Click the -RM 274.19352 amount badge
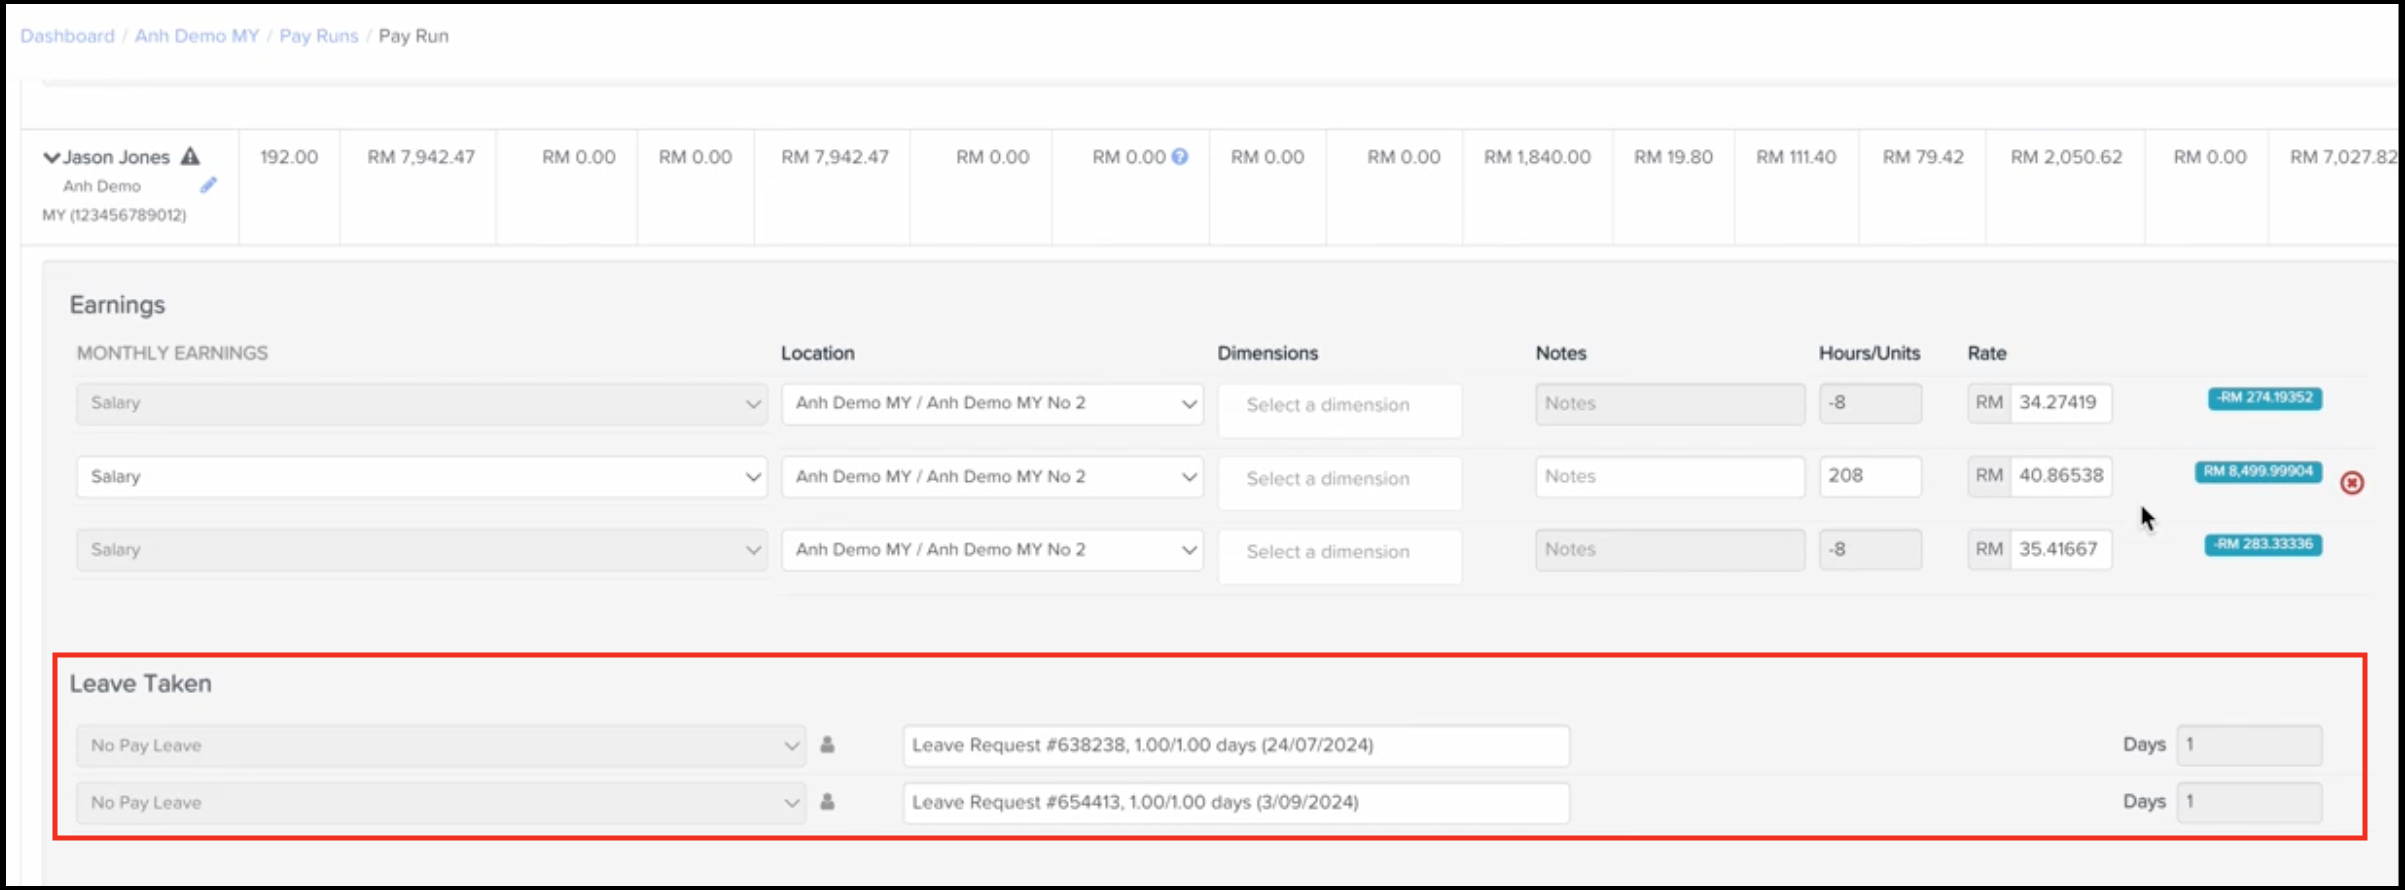 [2265, 398]
